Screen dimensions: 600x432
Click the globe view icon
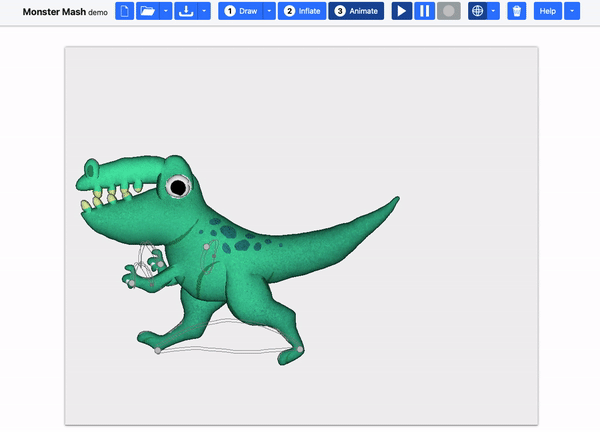(477, 11)
